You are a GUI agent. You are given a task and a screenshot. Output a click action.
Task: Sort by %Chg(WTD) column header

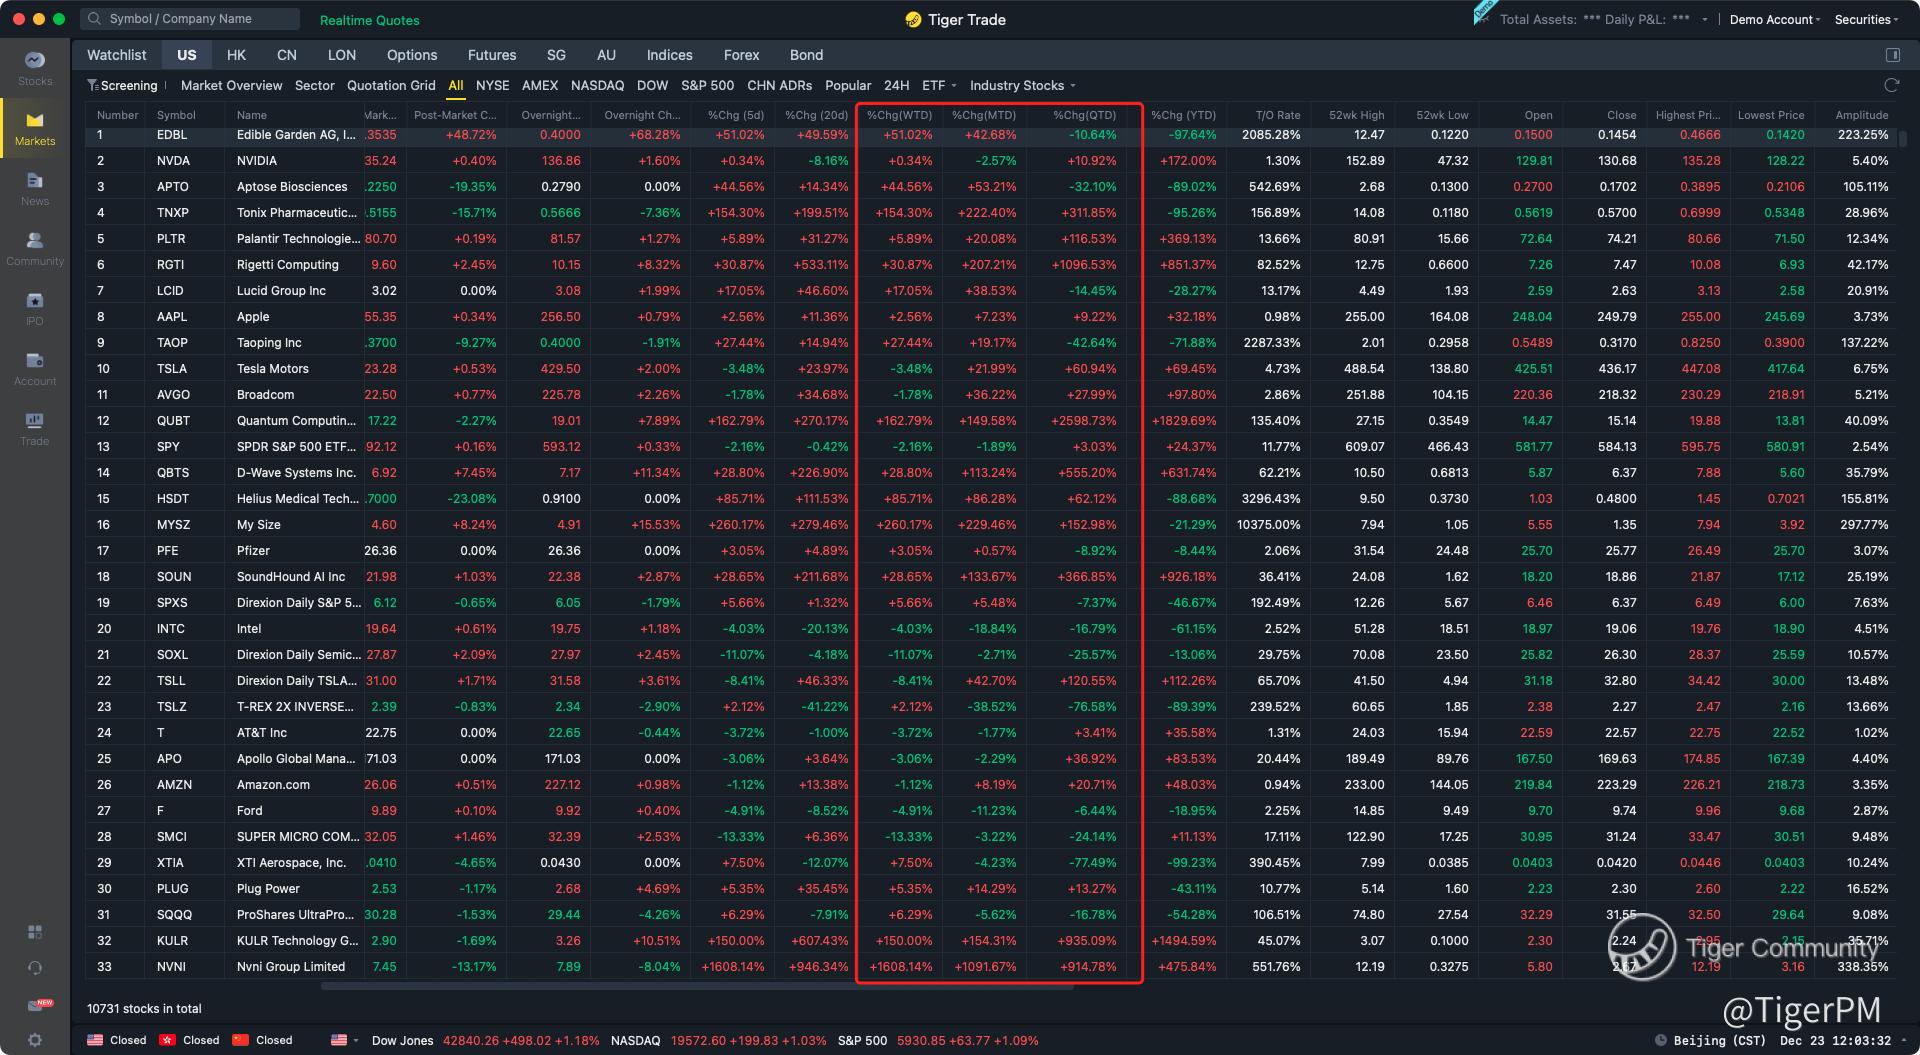(899, 115)
